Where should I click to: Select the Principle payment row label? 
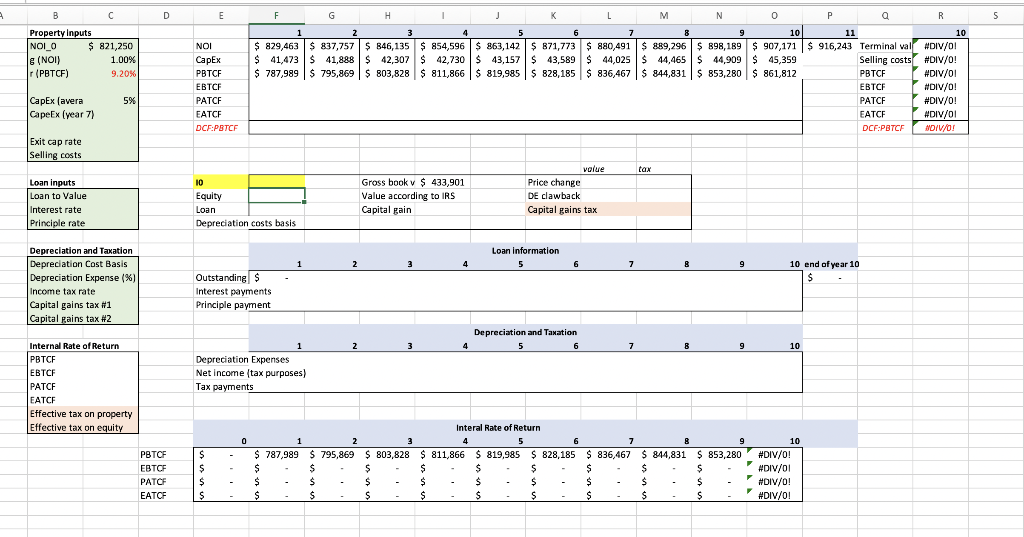tap(233, 305)
